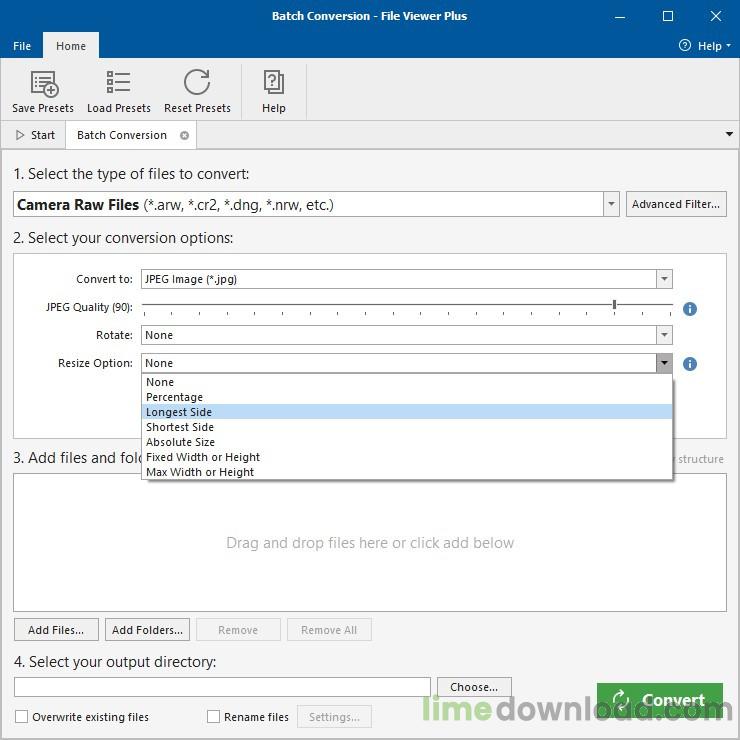740x740 pixels.
Task: Click the JPEG Quality slider handle
Action: pyautogui.click(x=614, y=304)
